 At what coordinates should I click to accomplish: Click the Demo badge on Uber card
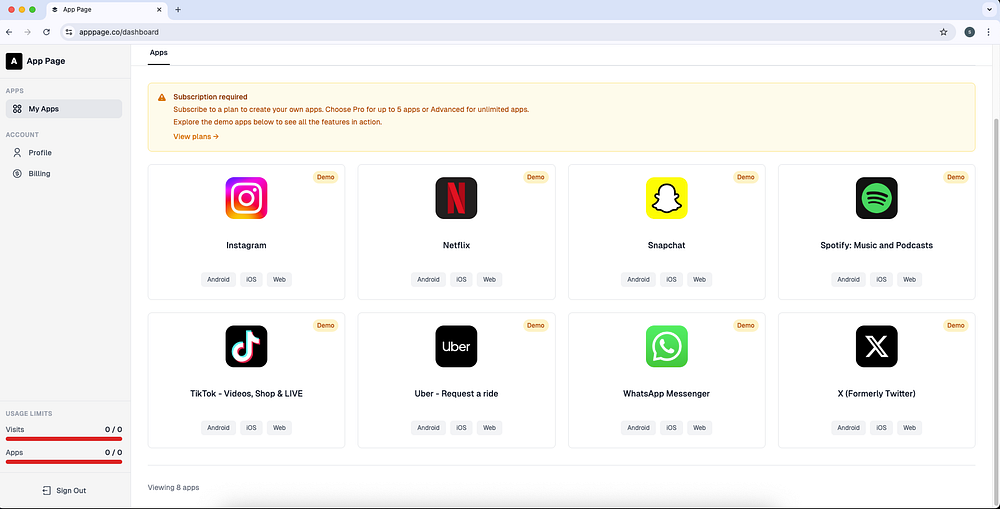[536, 325]
